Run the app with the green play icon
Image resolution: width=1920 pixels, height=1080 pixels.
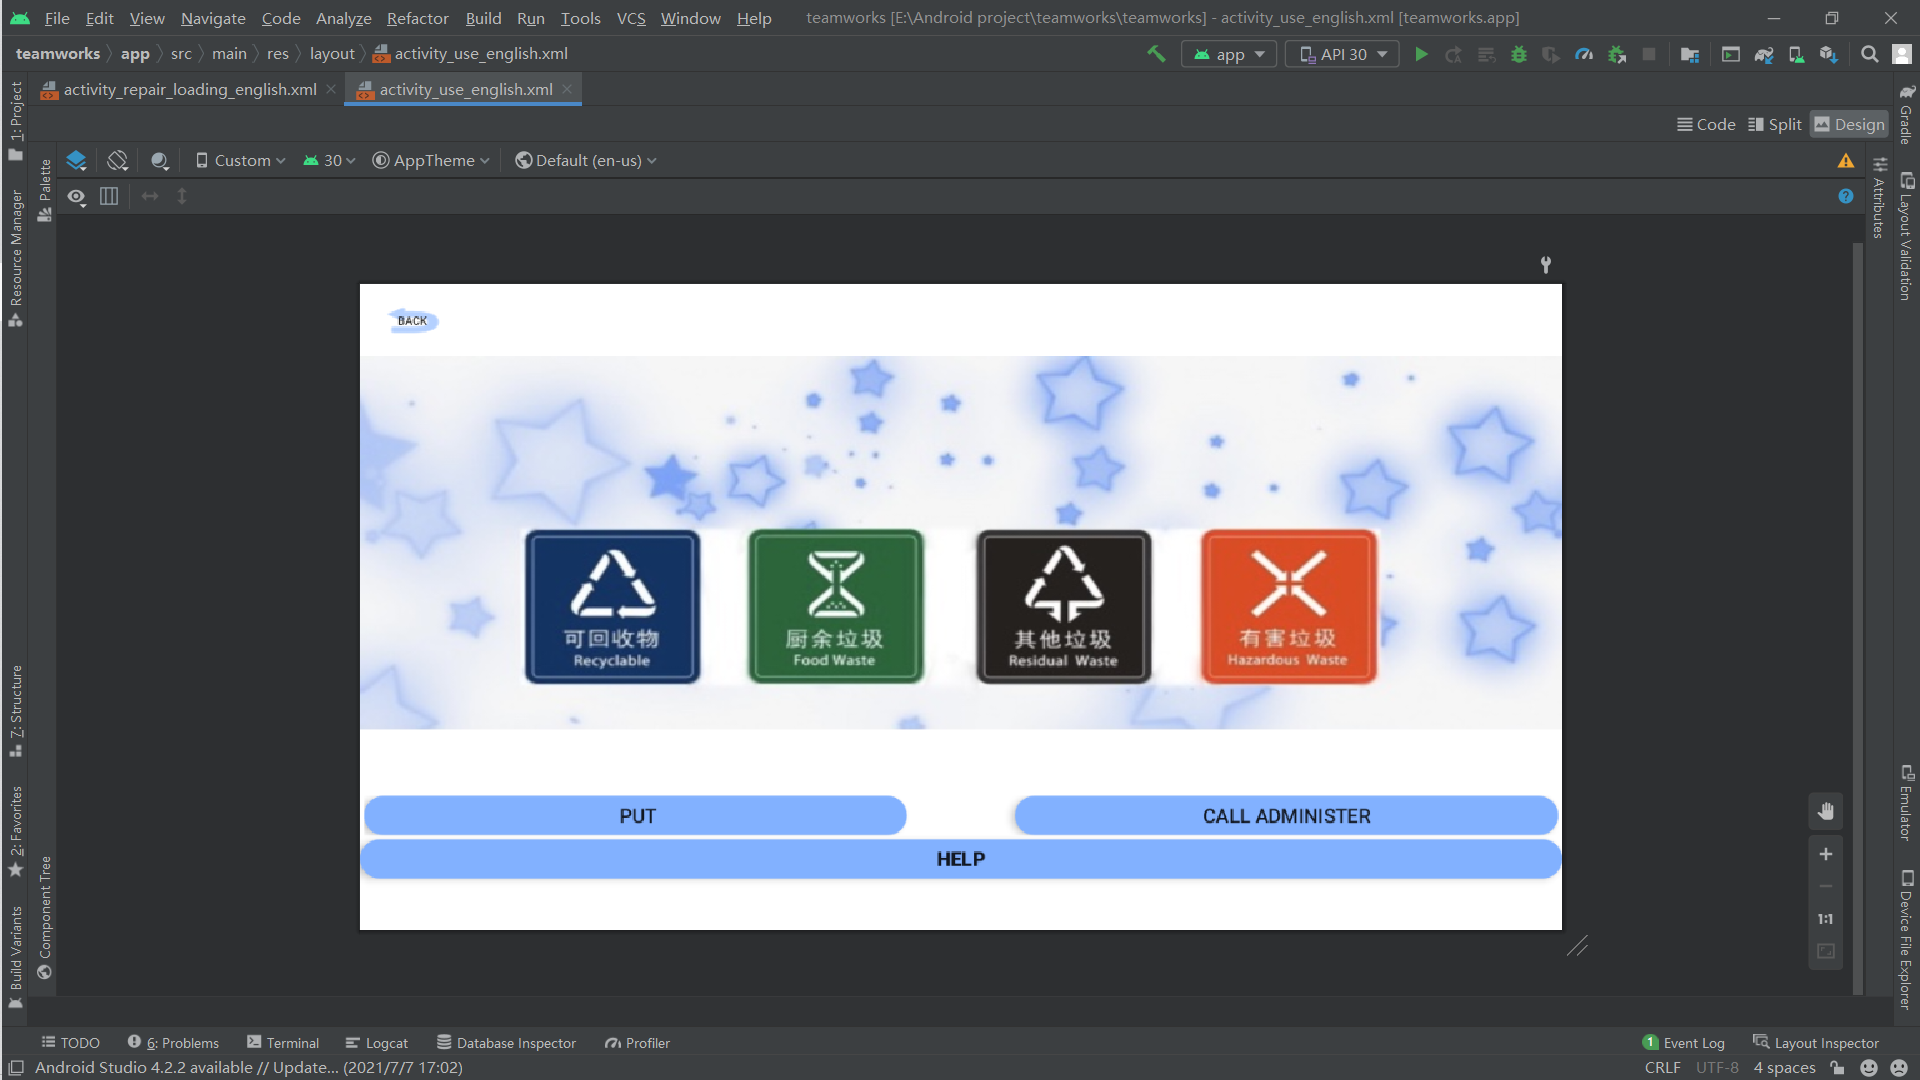click(1421, 54)
